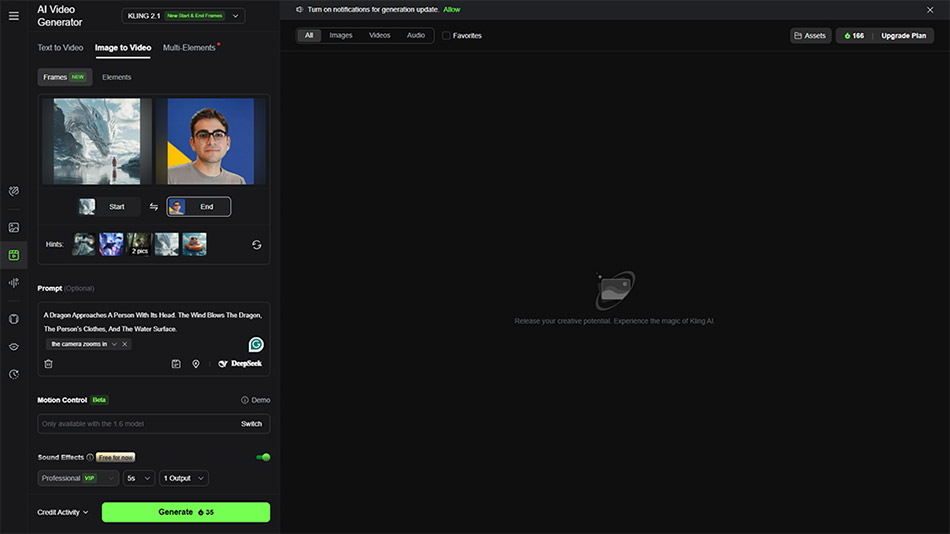The image size is (950, 534).
Task: Select the Image to Video tab
Action: [123, 47]
